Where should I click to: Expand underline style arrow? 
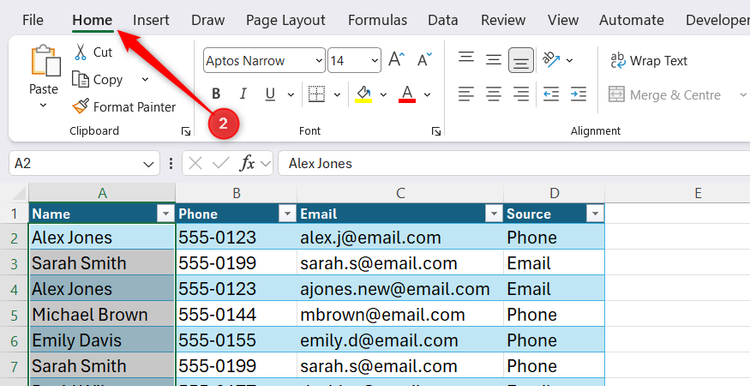(x=291, y=95)
